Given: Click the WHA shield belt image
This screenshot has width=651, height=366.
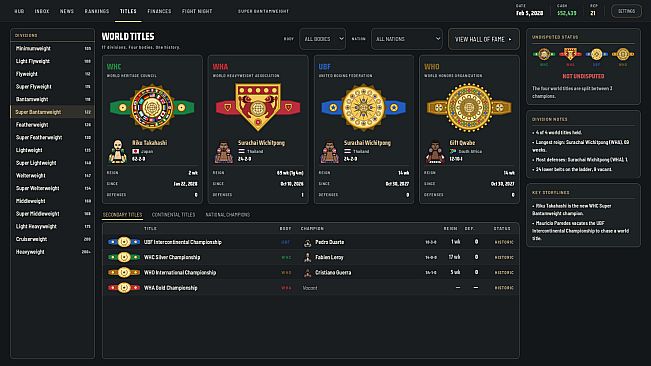Looking at the screenshot, I should (258, 107).
